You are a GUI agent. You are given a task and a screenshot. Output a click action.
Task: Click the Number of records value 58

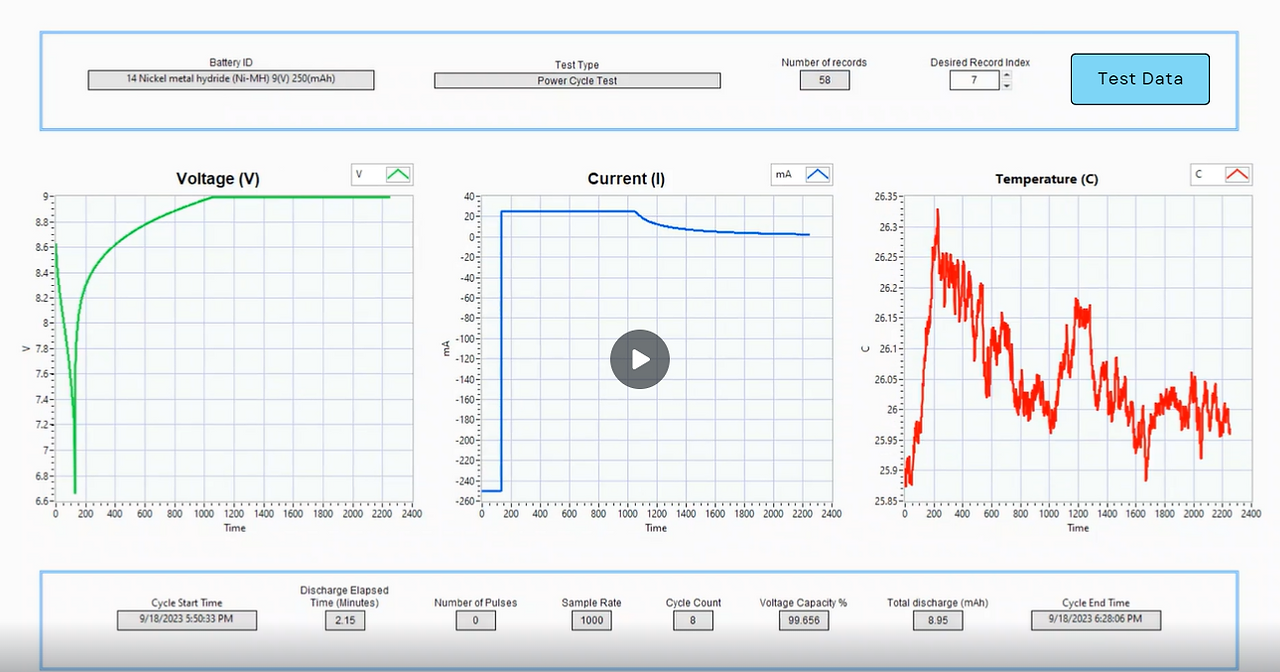(824, 80)
